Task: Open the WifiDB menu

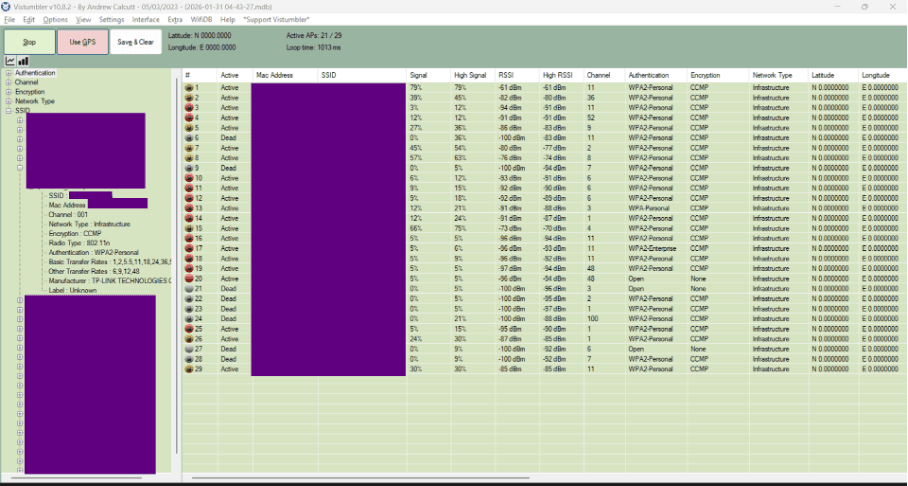Action: click(x=202, y=20)
